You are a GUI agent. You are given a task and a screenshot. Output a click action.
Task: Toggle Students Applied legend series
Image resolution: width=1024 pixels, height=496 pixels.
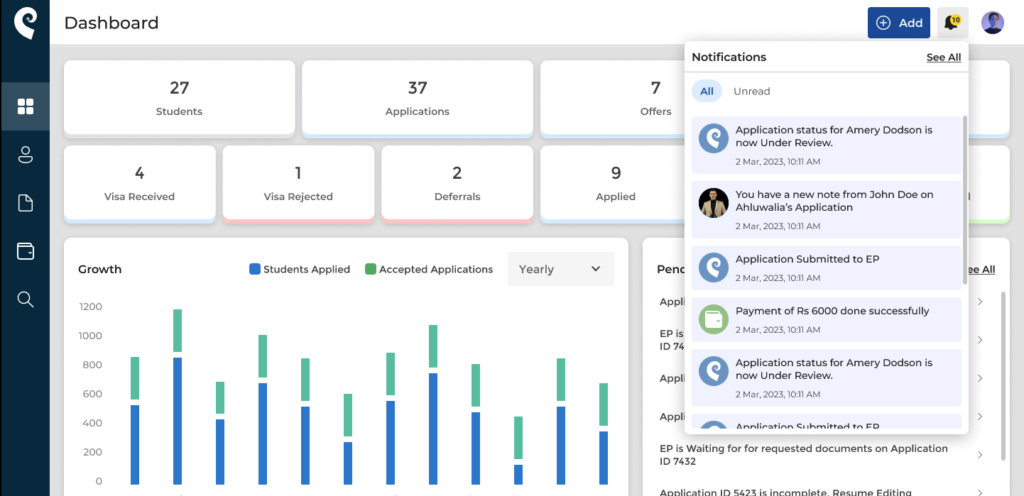click(300, 269)
